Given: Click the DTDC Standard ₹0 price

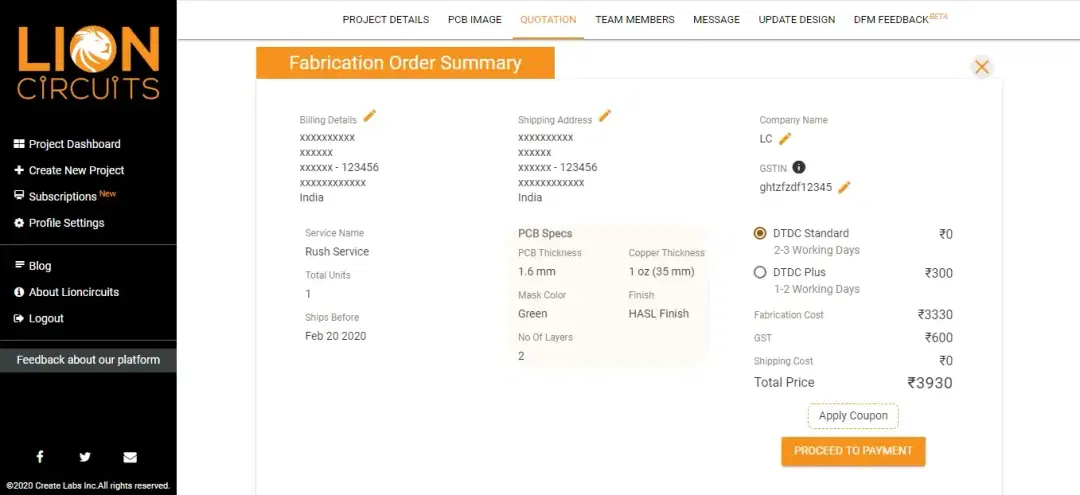Looking at the screenshot, I should [x=946, y=234].
